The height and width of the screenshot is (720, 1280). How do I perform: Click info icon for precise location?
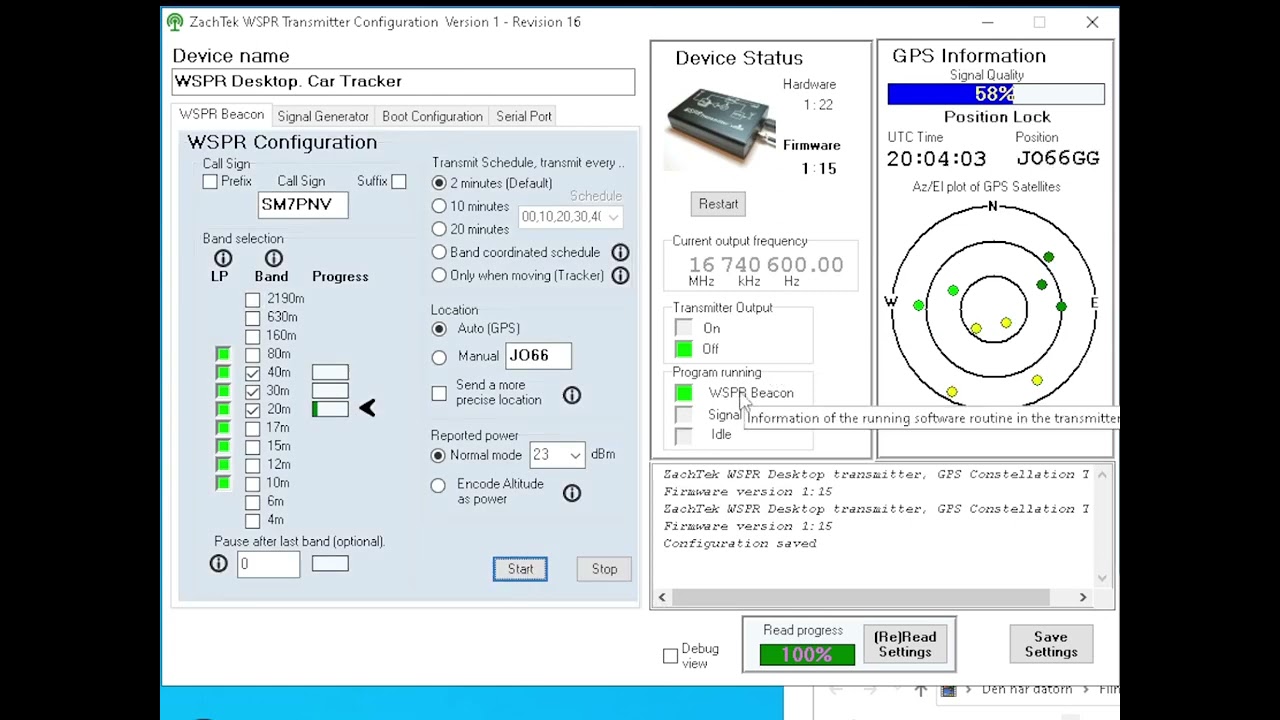pyautogui.click(x=572, y=396)
